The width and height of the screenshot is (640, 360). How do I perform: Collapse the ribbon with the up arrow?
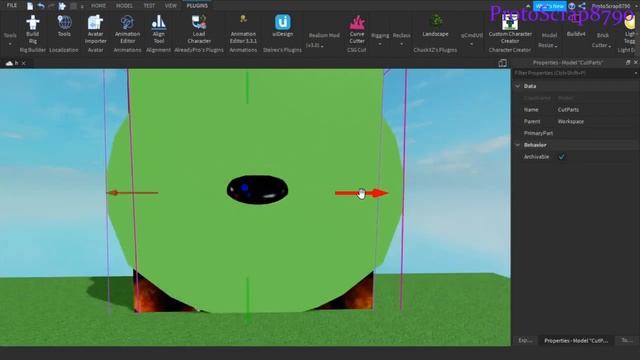coord(528,6)
